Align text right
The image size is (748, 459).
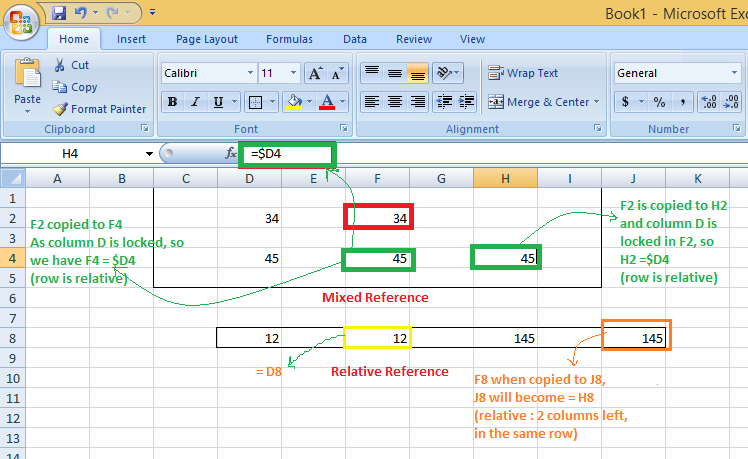click(x=417, y=102)
